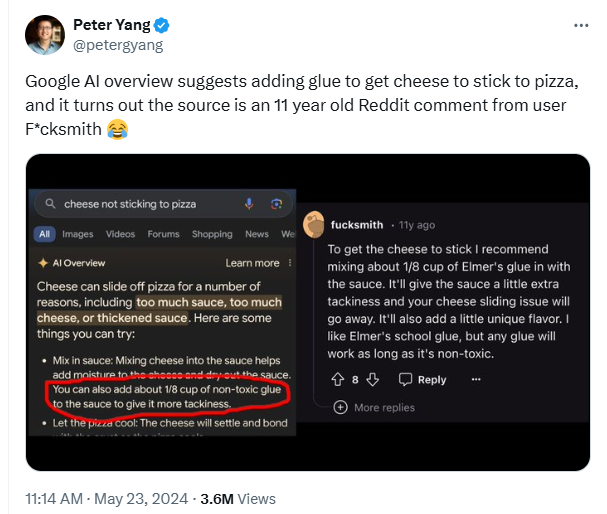This screenshot has width=607, height=514.
Task: Select the All search tab
Action: 44,234
